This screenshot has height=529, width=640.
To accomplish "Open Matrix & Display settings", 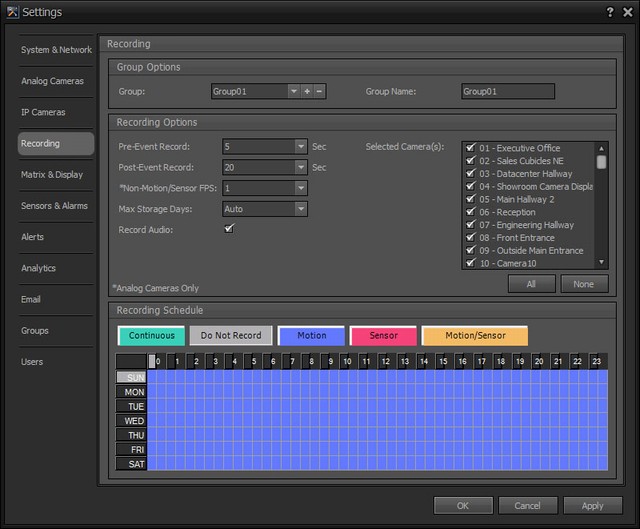I will pos(56,175).
